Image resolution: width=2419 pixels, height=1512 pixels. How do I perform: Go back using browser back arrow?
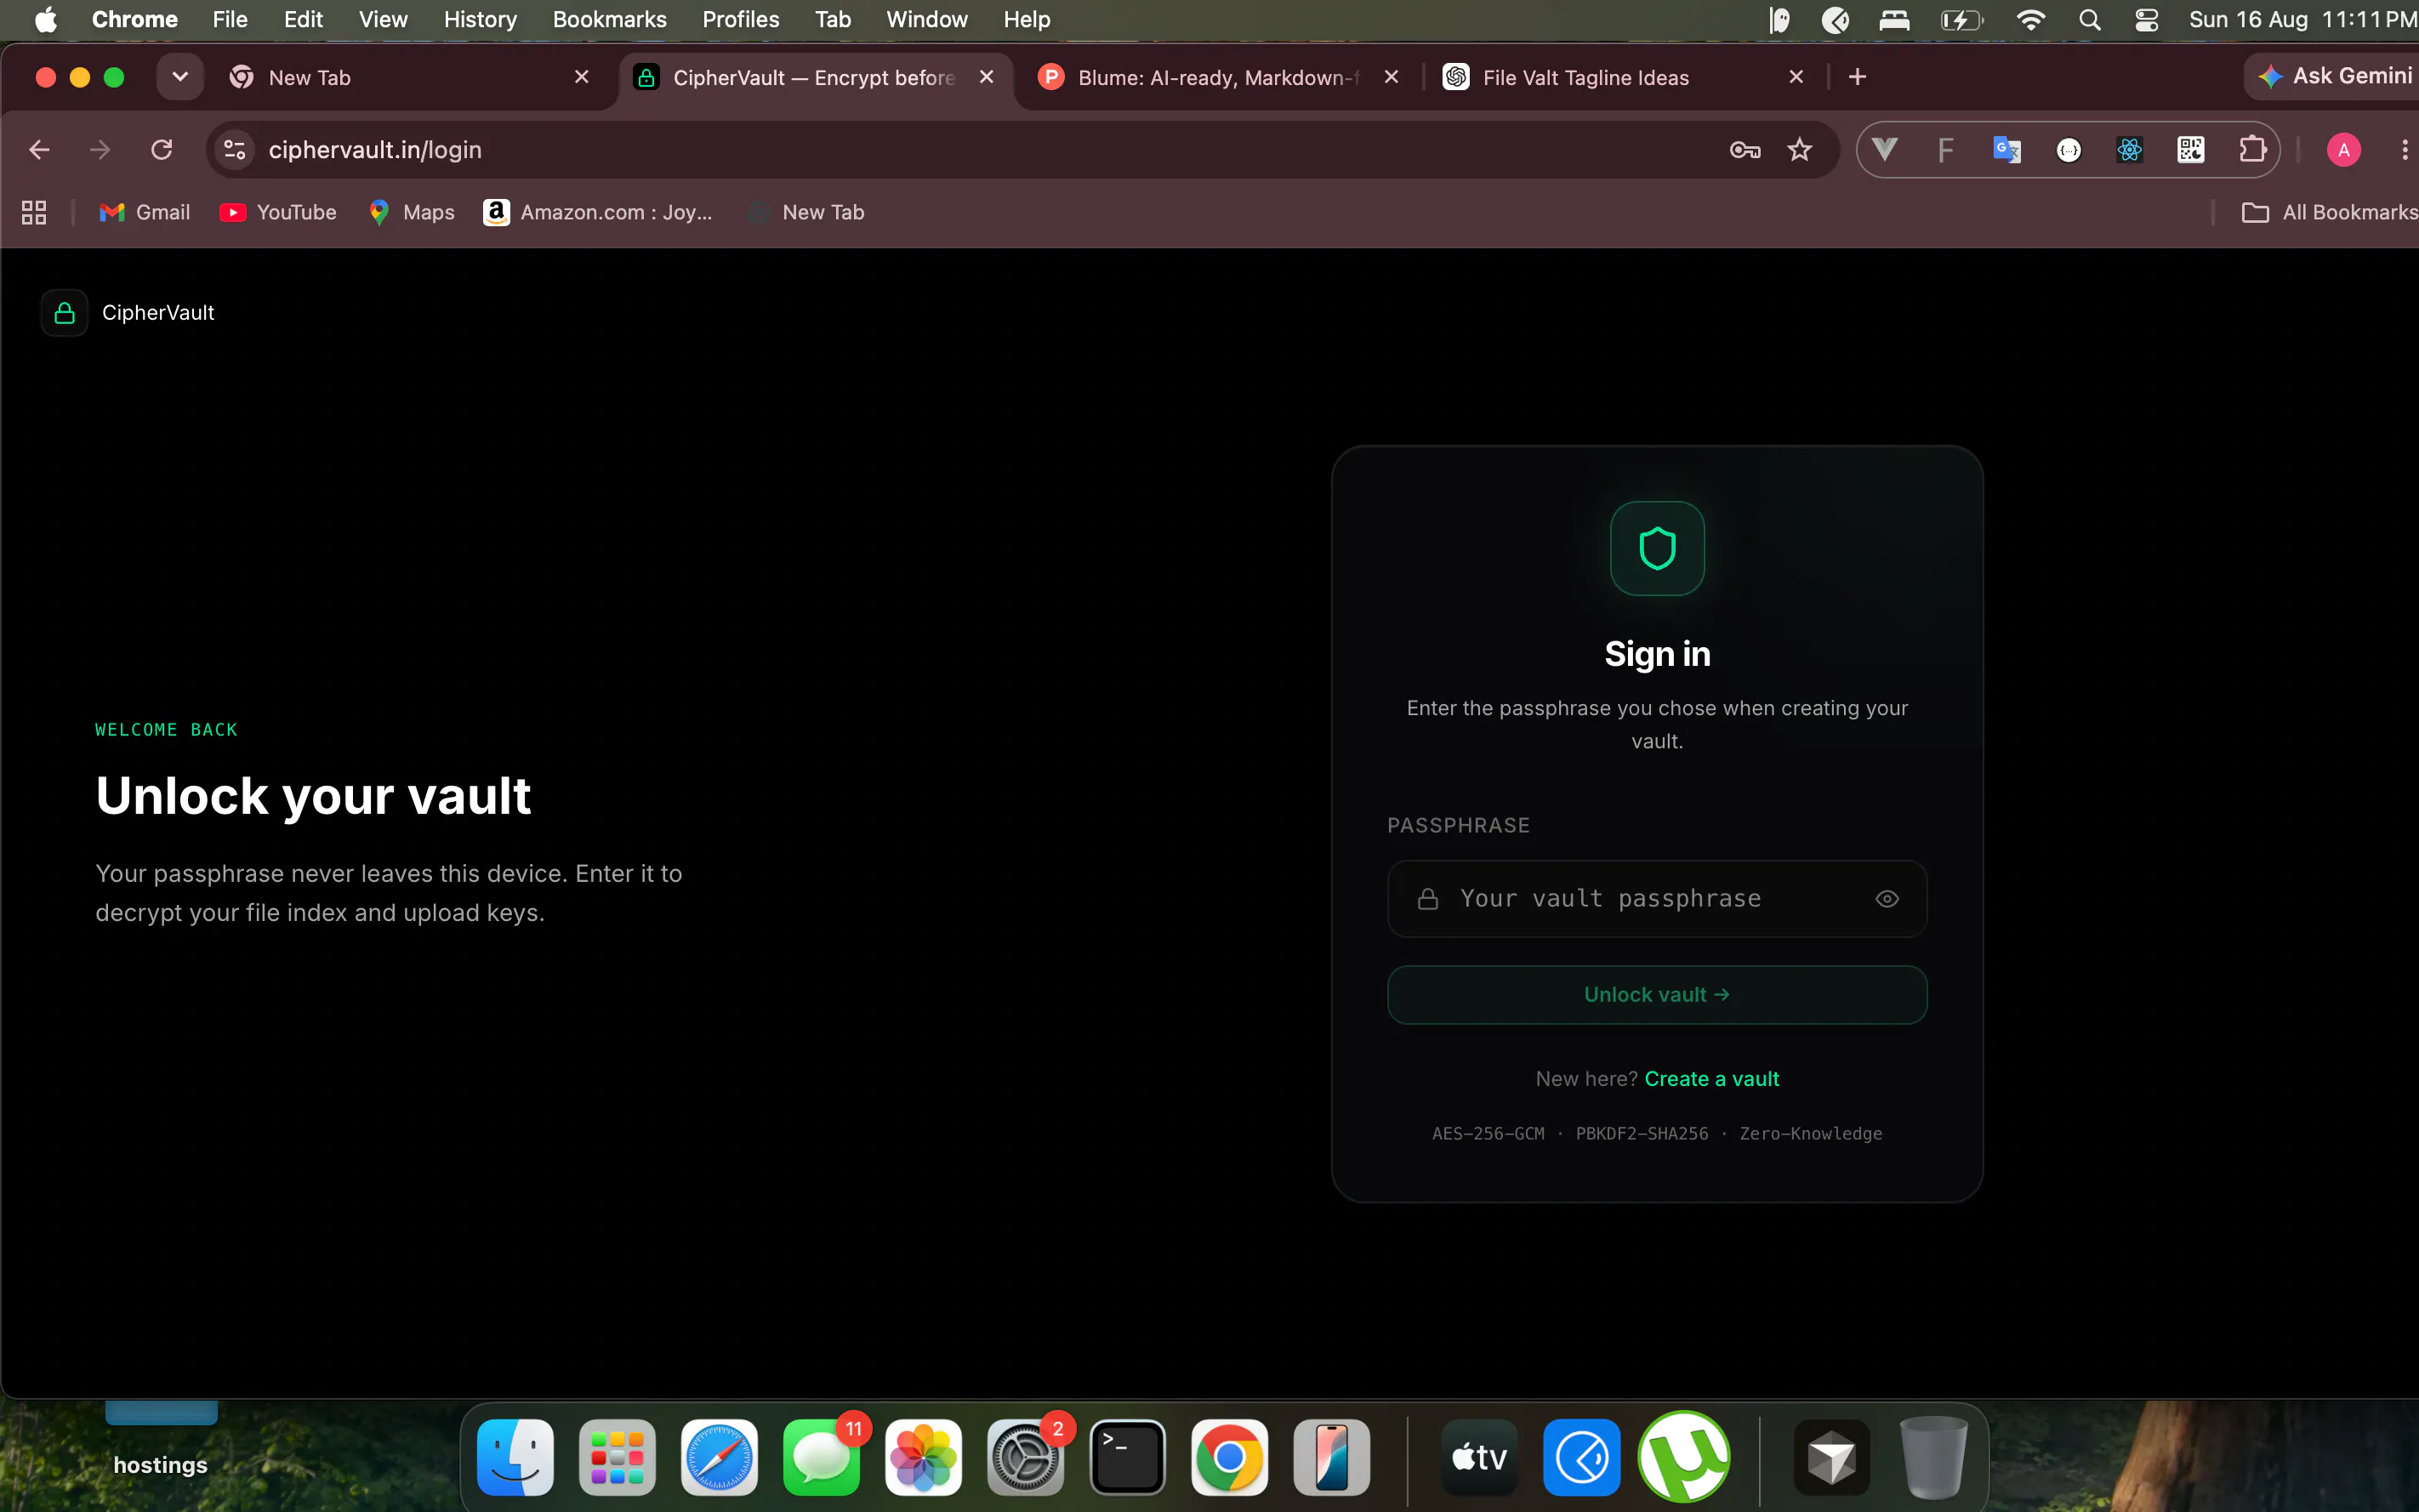pos(39,150)
